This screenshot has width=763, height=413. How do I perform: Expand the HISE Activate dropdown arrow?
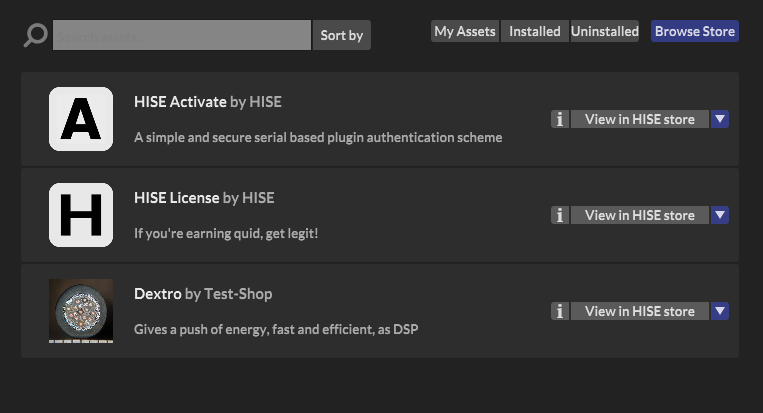click(720, 119)
